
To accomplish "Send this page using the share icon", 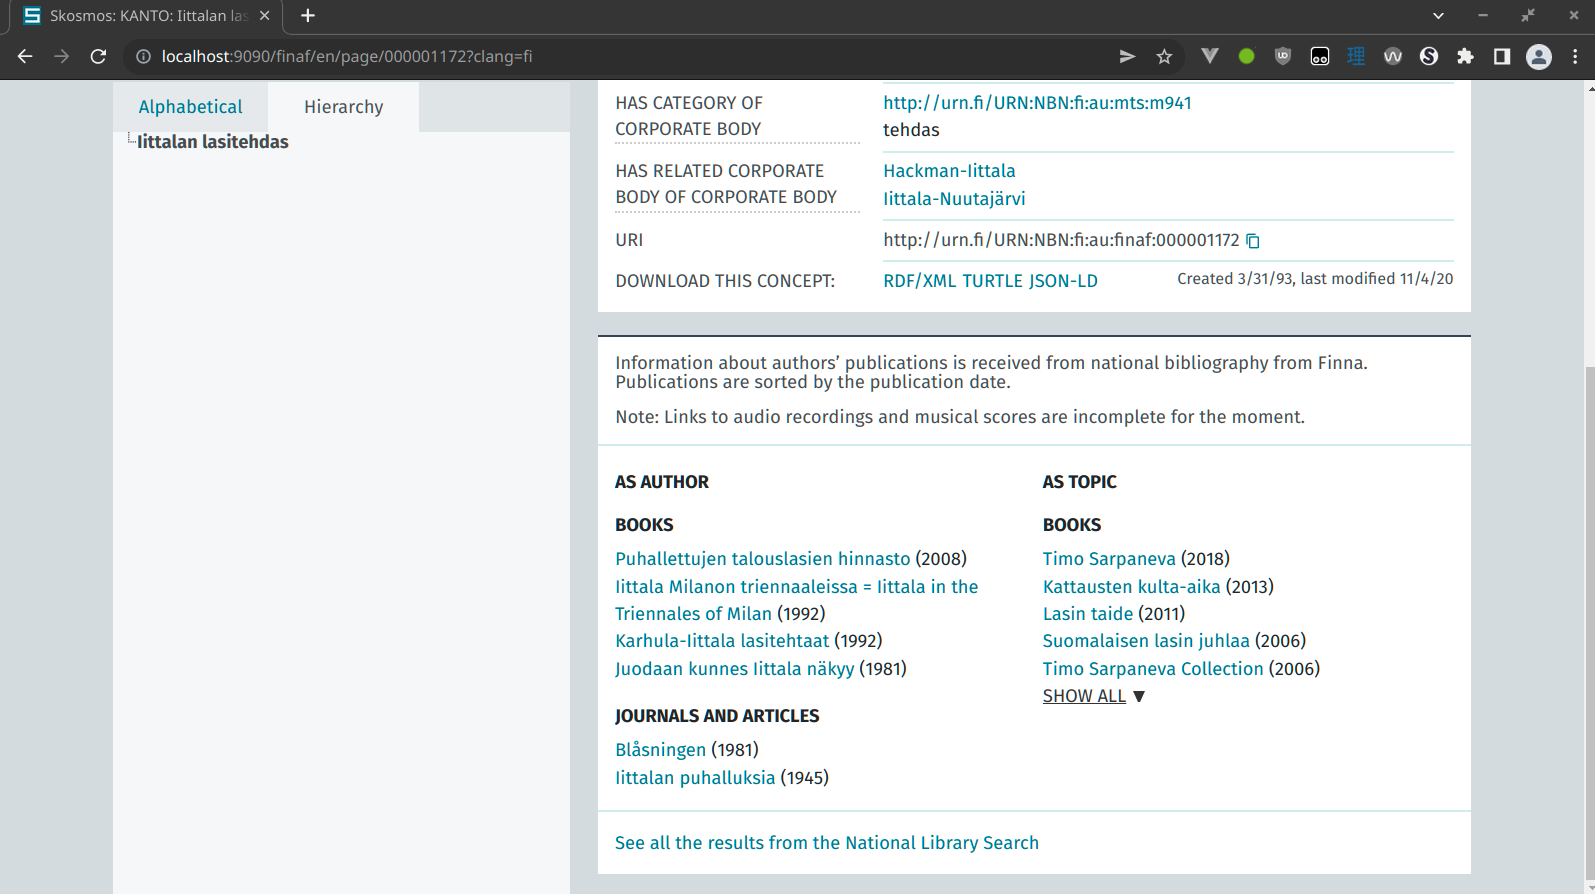I will pos(1127,56).
